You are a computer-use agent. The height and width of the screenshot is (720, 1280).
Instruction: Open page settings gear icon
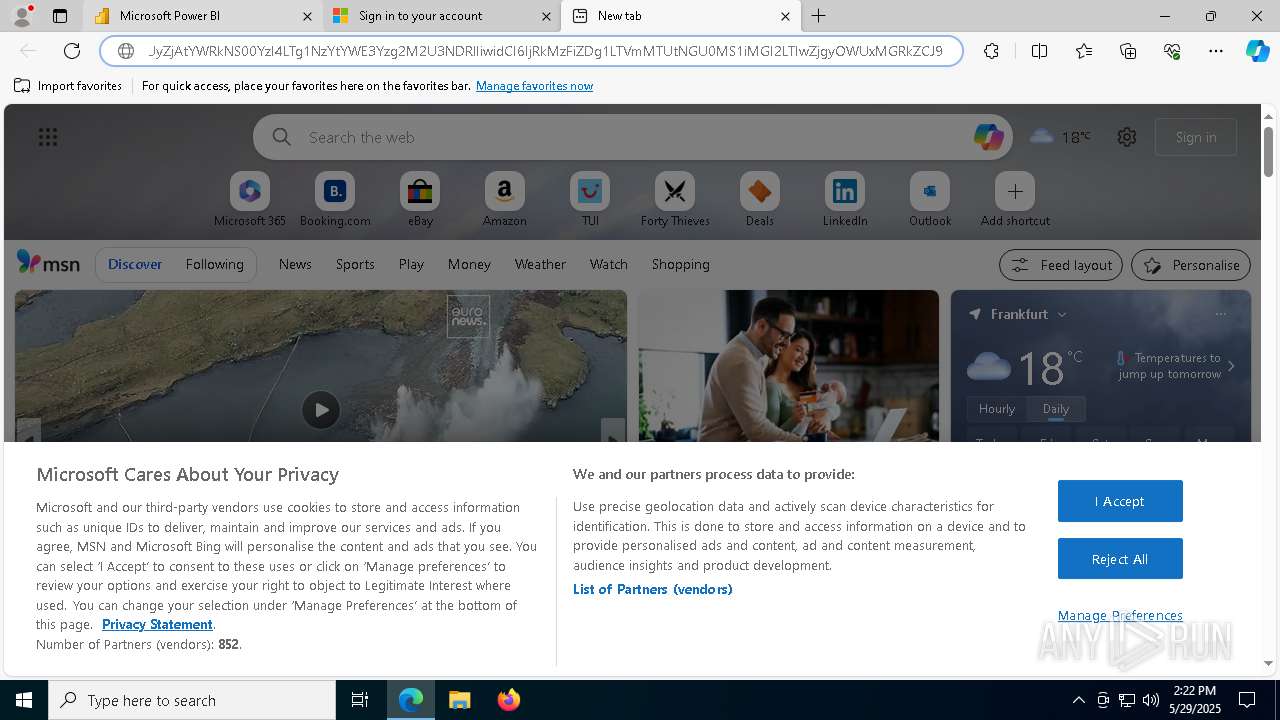click(1127, 137)
